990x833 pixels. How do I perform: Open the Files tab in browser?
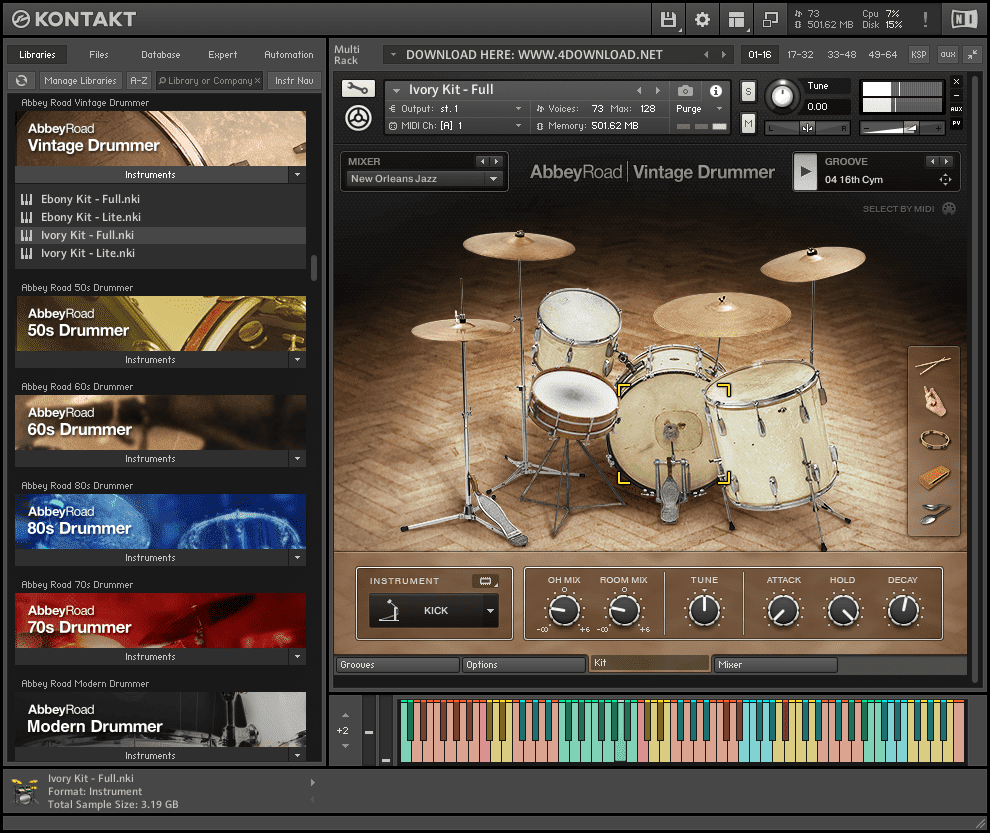point(99,55)
